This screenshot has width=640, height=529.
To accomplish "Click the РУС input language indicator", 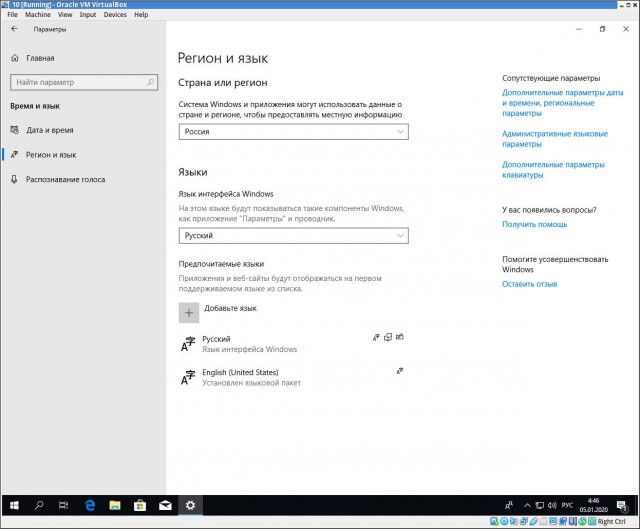I will click(x=567, y=505).
